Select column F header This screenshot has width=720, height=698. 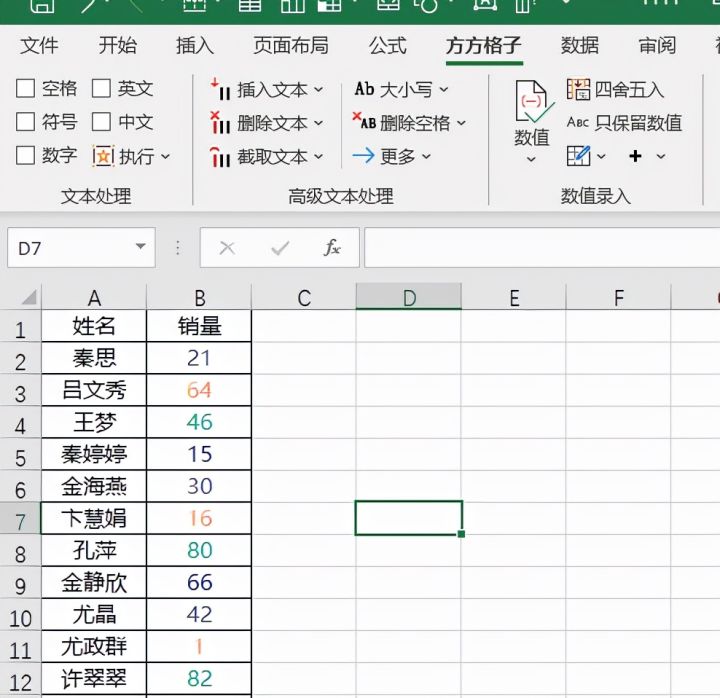click(x=619, y=298)
